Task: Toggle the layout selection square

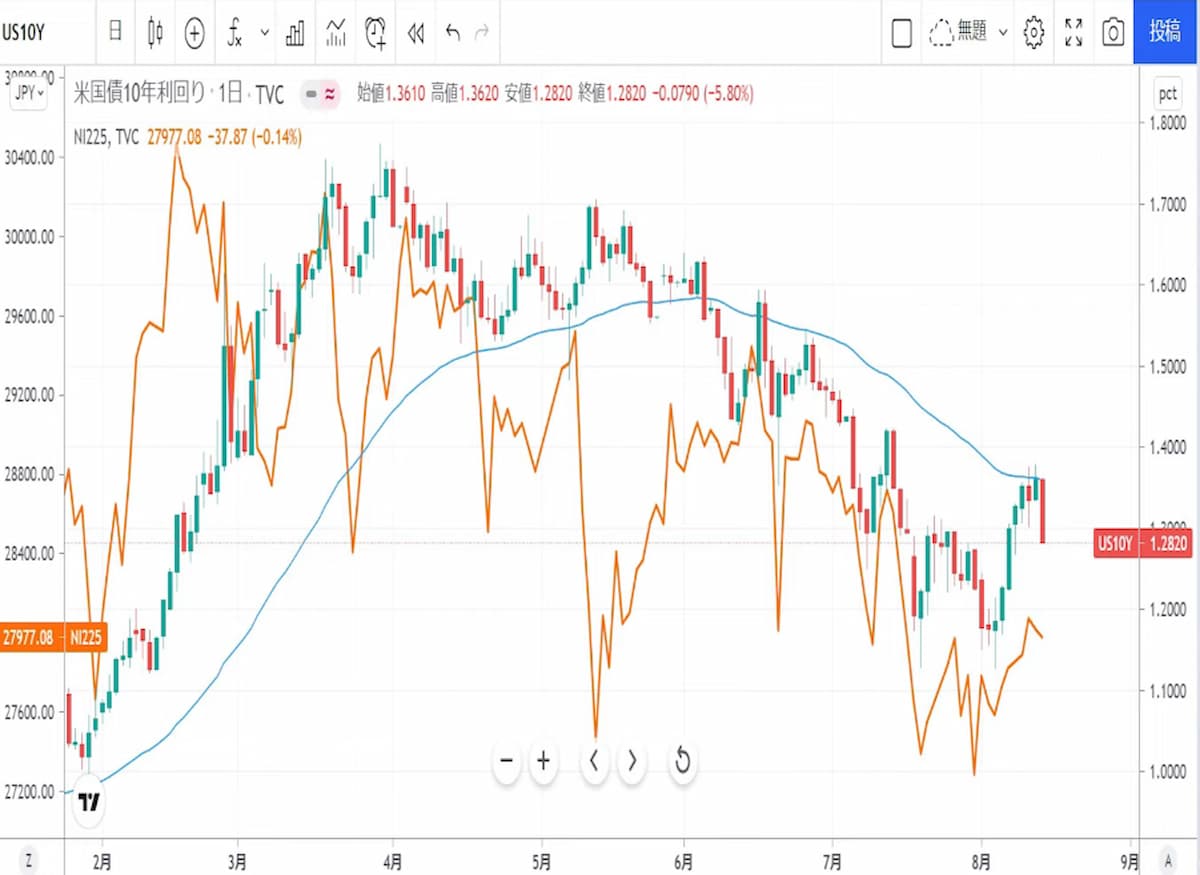Action: point(901,32)
